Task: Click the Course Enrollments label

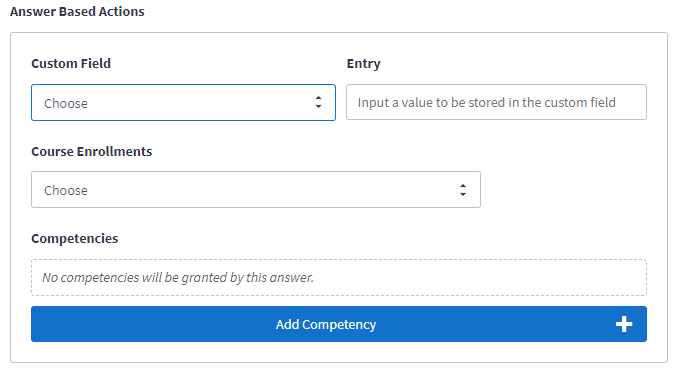Action: coord(91,151)
